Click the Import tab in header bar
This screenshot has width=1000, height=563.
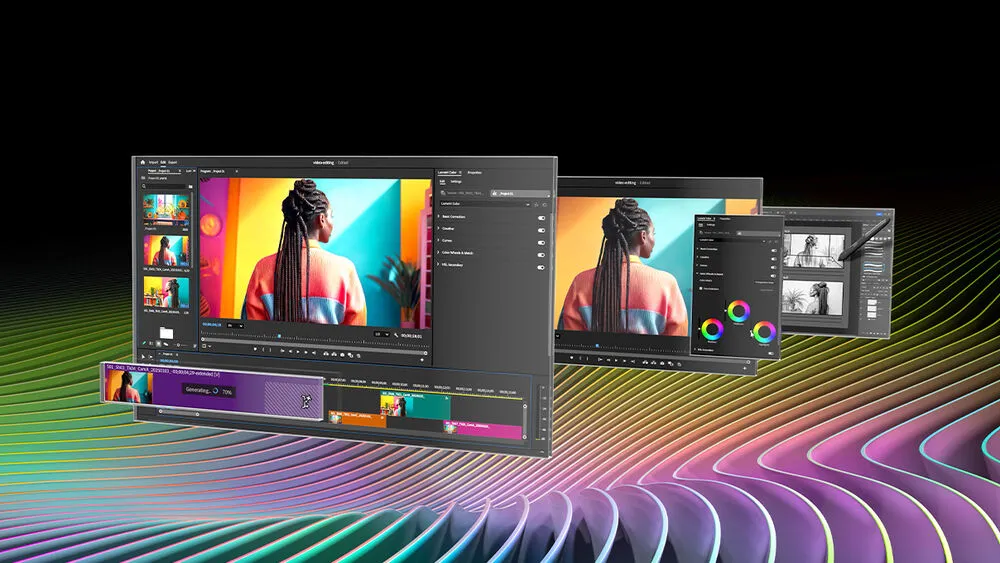(153, 162)
